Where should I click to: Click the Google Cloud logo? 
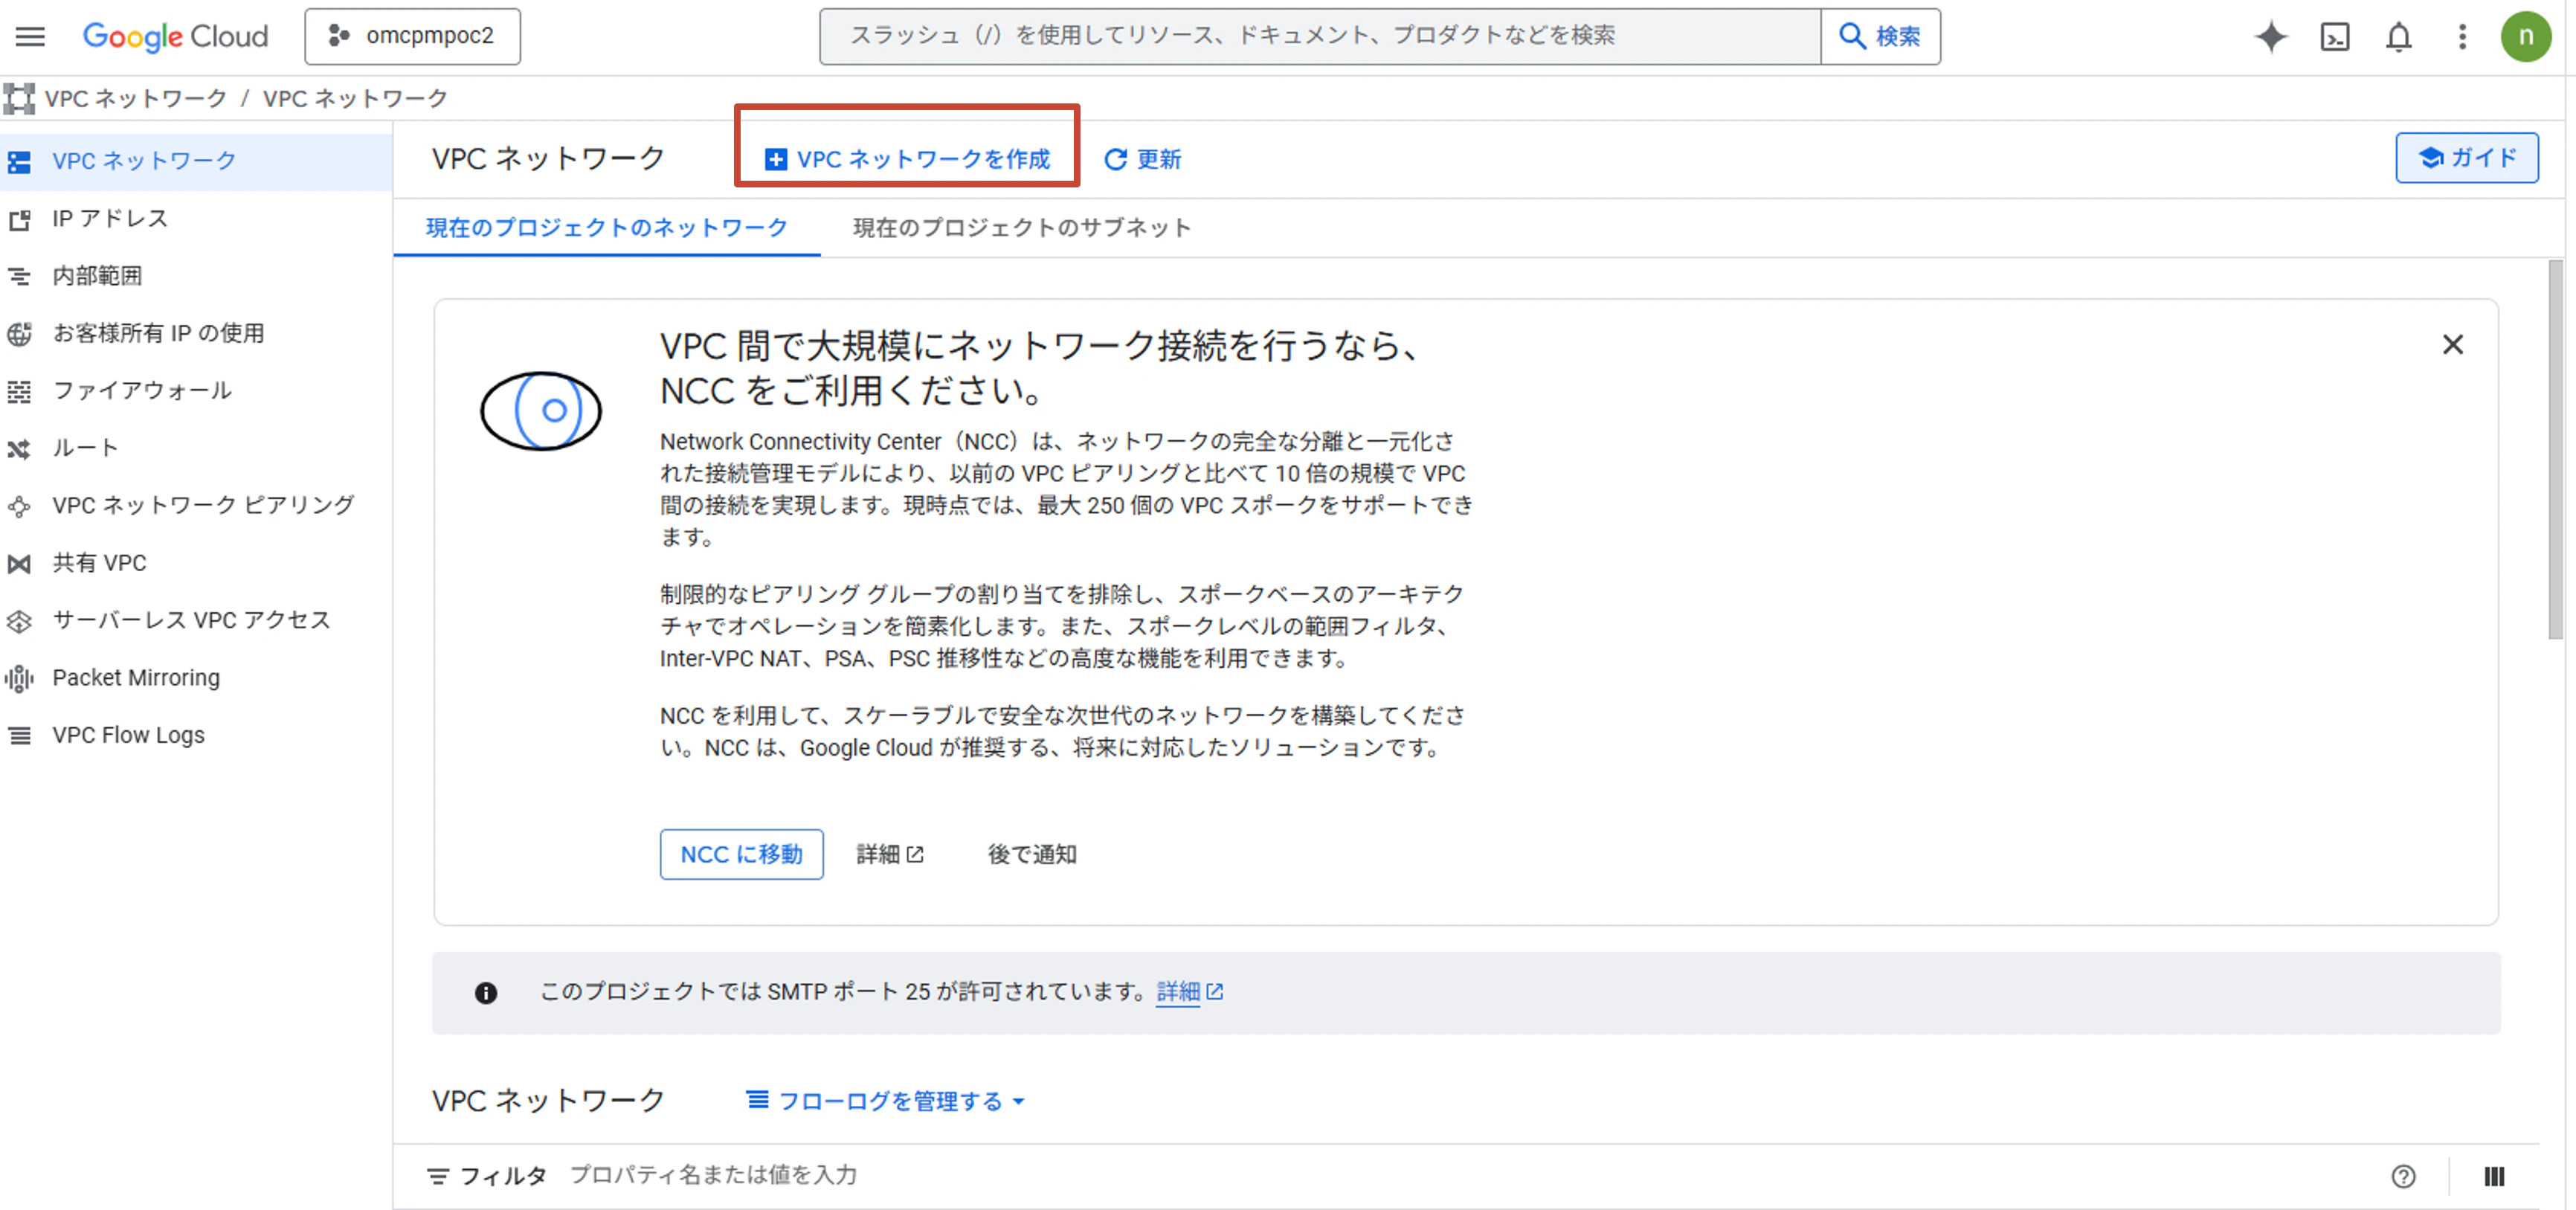click(x=175, y=37)
